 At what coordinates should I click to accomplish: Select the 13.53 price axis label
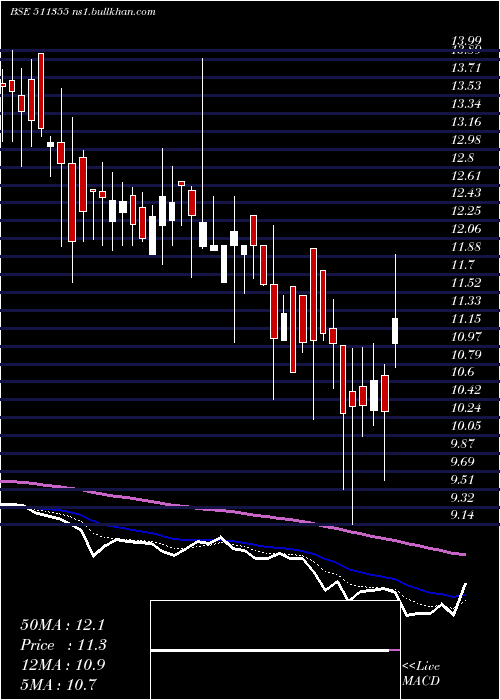coord(466,86)
